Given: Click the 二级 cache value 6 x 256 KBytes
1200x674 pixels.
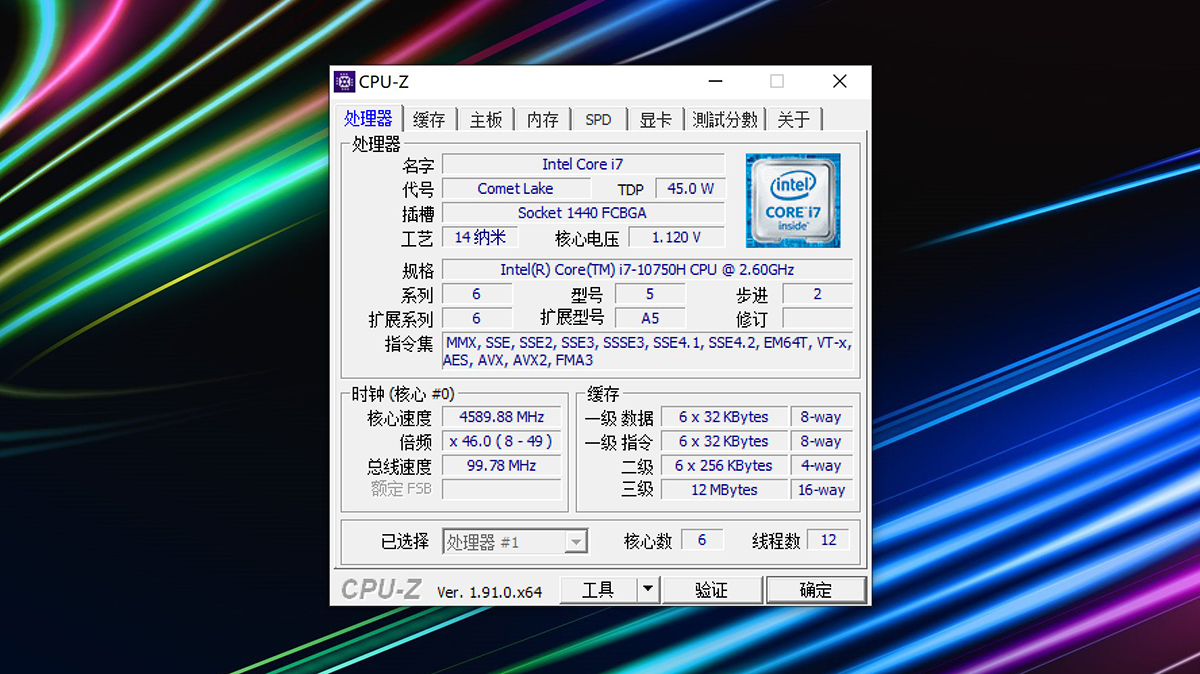Looking at the screenshot, I should click(724, 465).
